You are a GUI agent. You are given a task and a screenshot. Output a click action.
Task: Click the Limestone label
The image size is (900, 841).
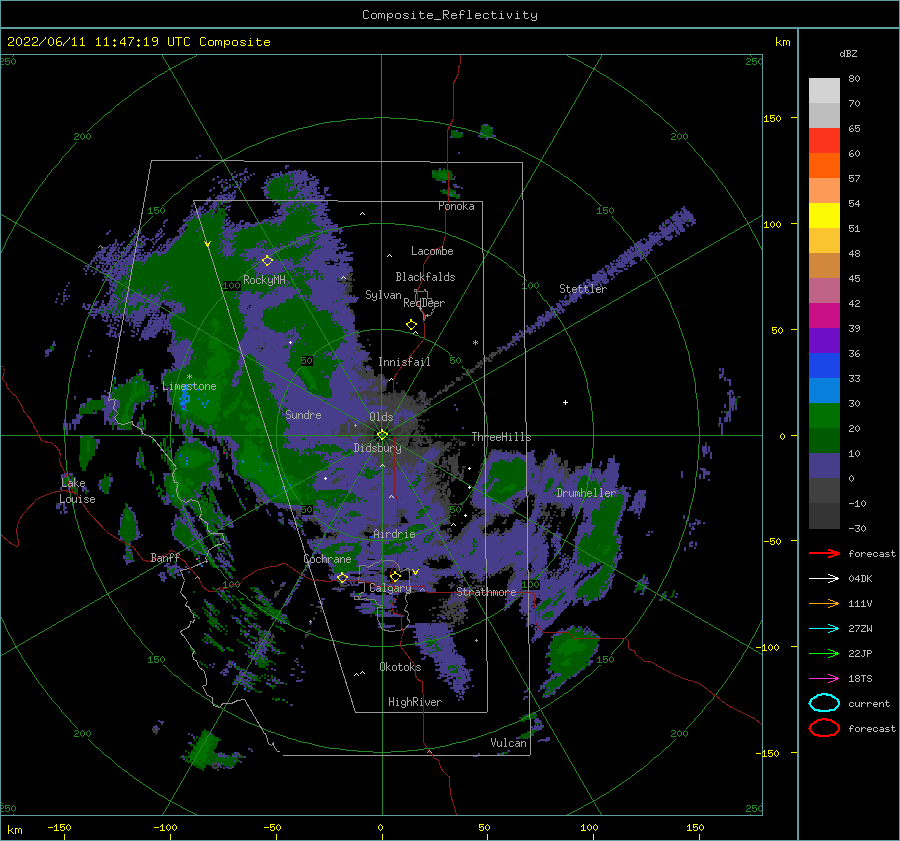189,386
